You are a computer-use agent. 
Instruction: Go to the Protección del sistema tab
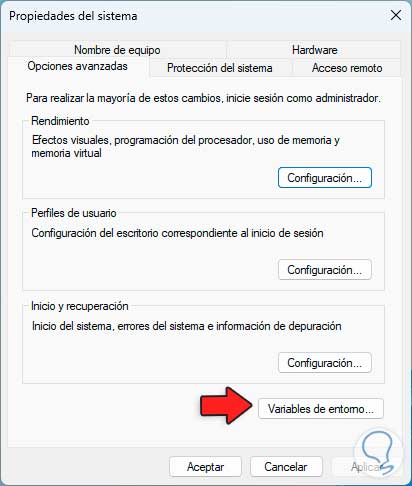click(x=220, y=68)
